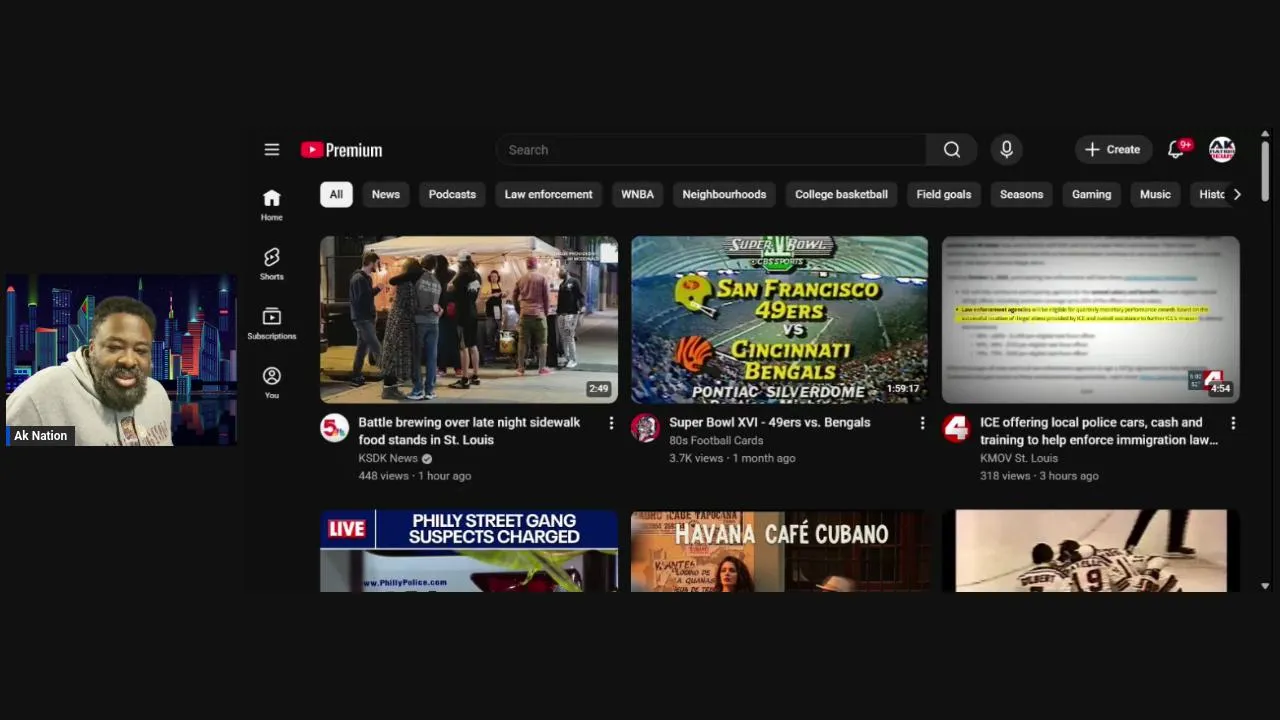
Task: Open Subscriptions in sidebar
Action: pyautogui.click(x=272, y=323)
